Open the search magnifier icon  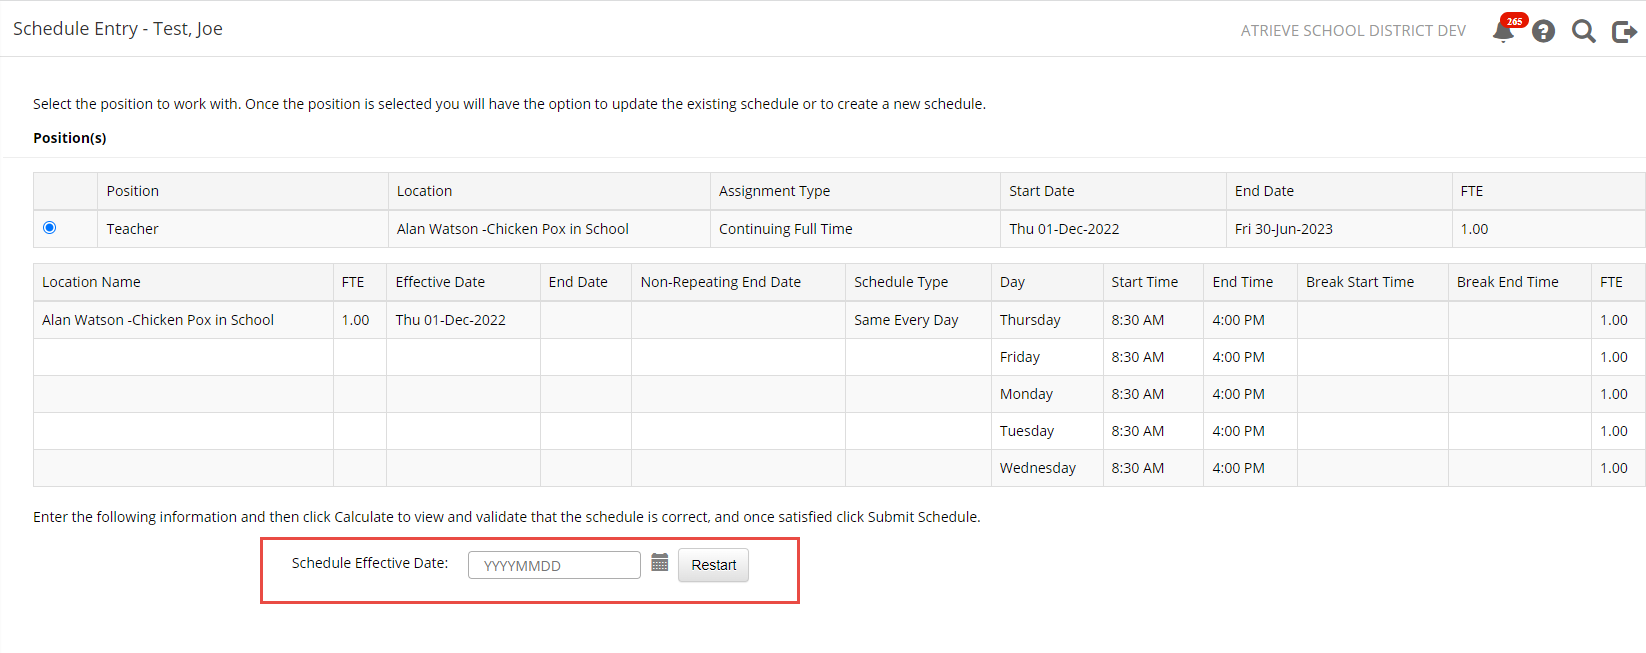[x=1583, y=32]
